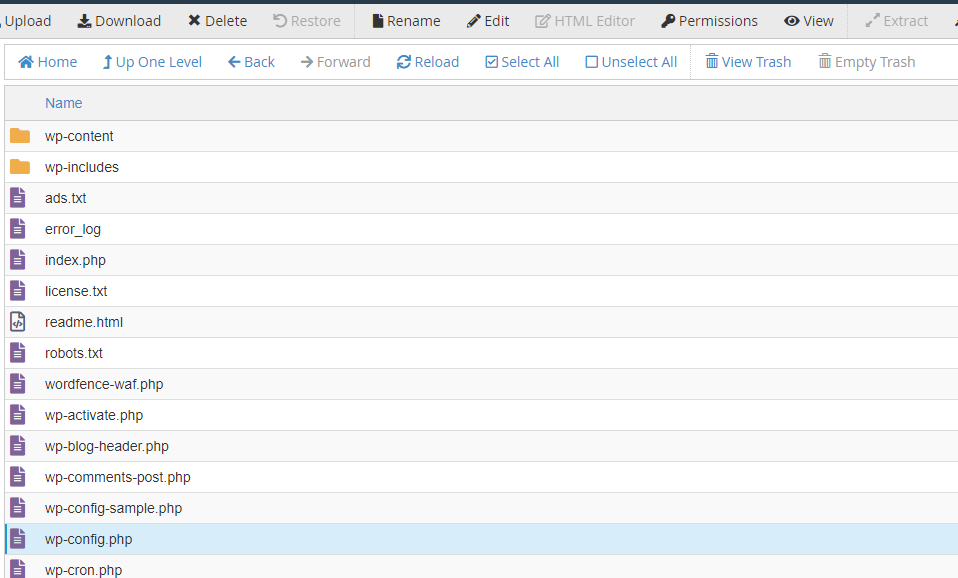
Task: Check Select All files
Action: click(521, 62)
